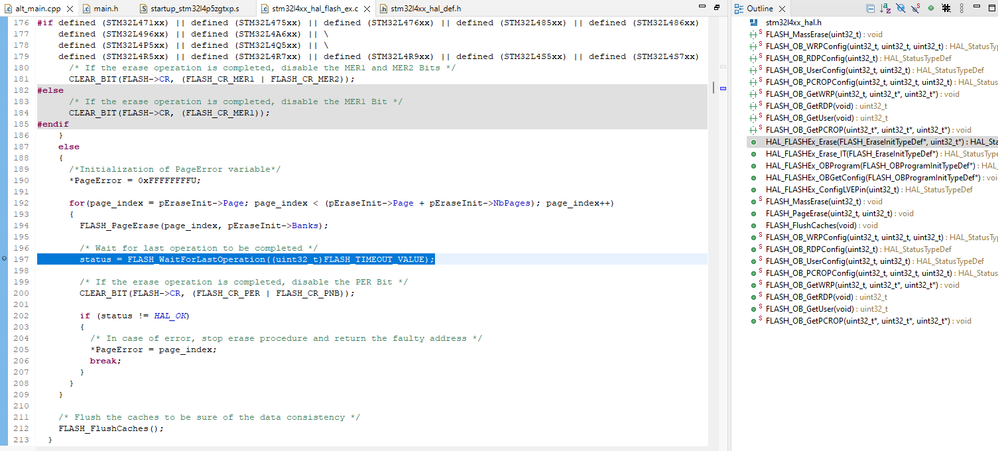998x451 pixels.
Task: Toggle Hide Non-Public Members green dot icon
Action: coord(931,8)
